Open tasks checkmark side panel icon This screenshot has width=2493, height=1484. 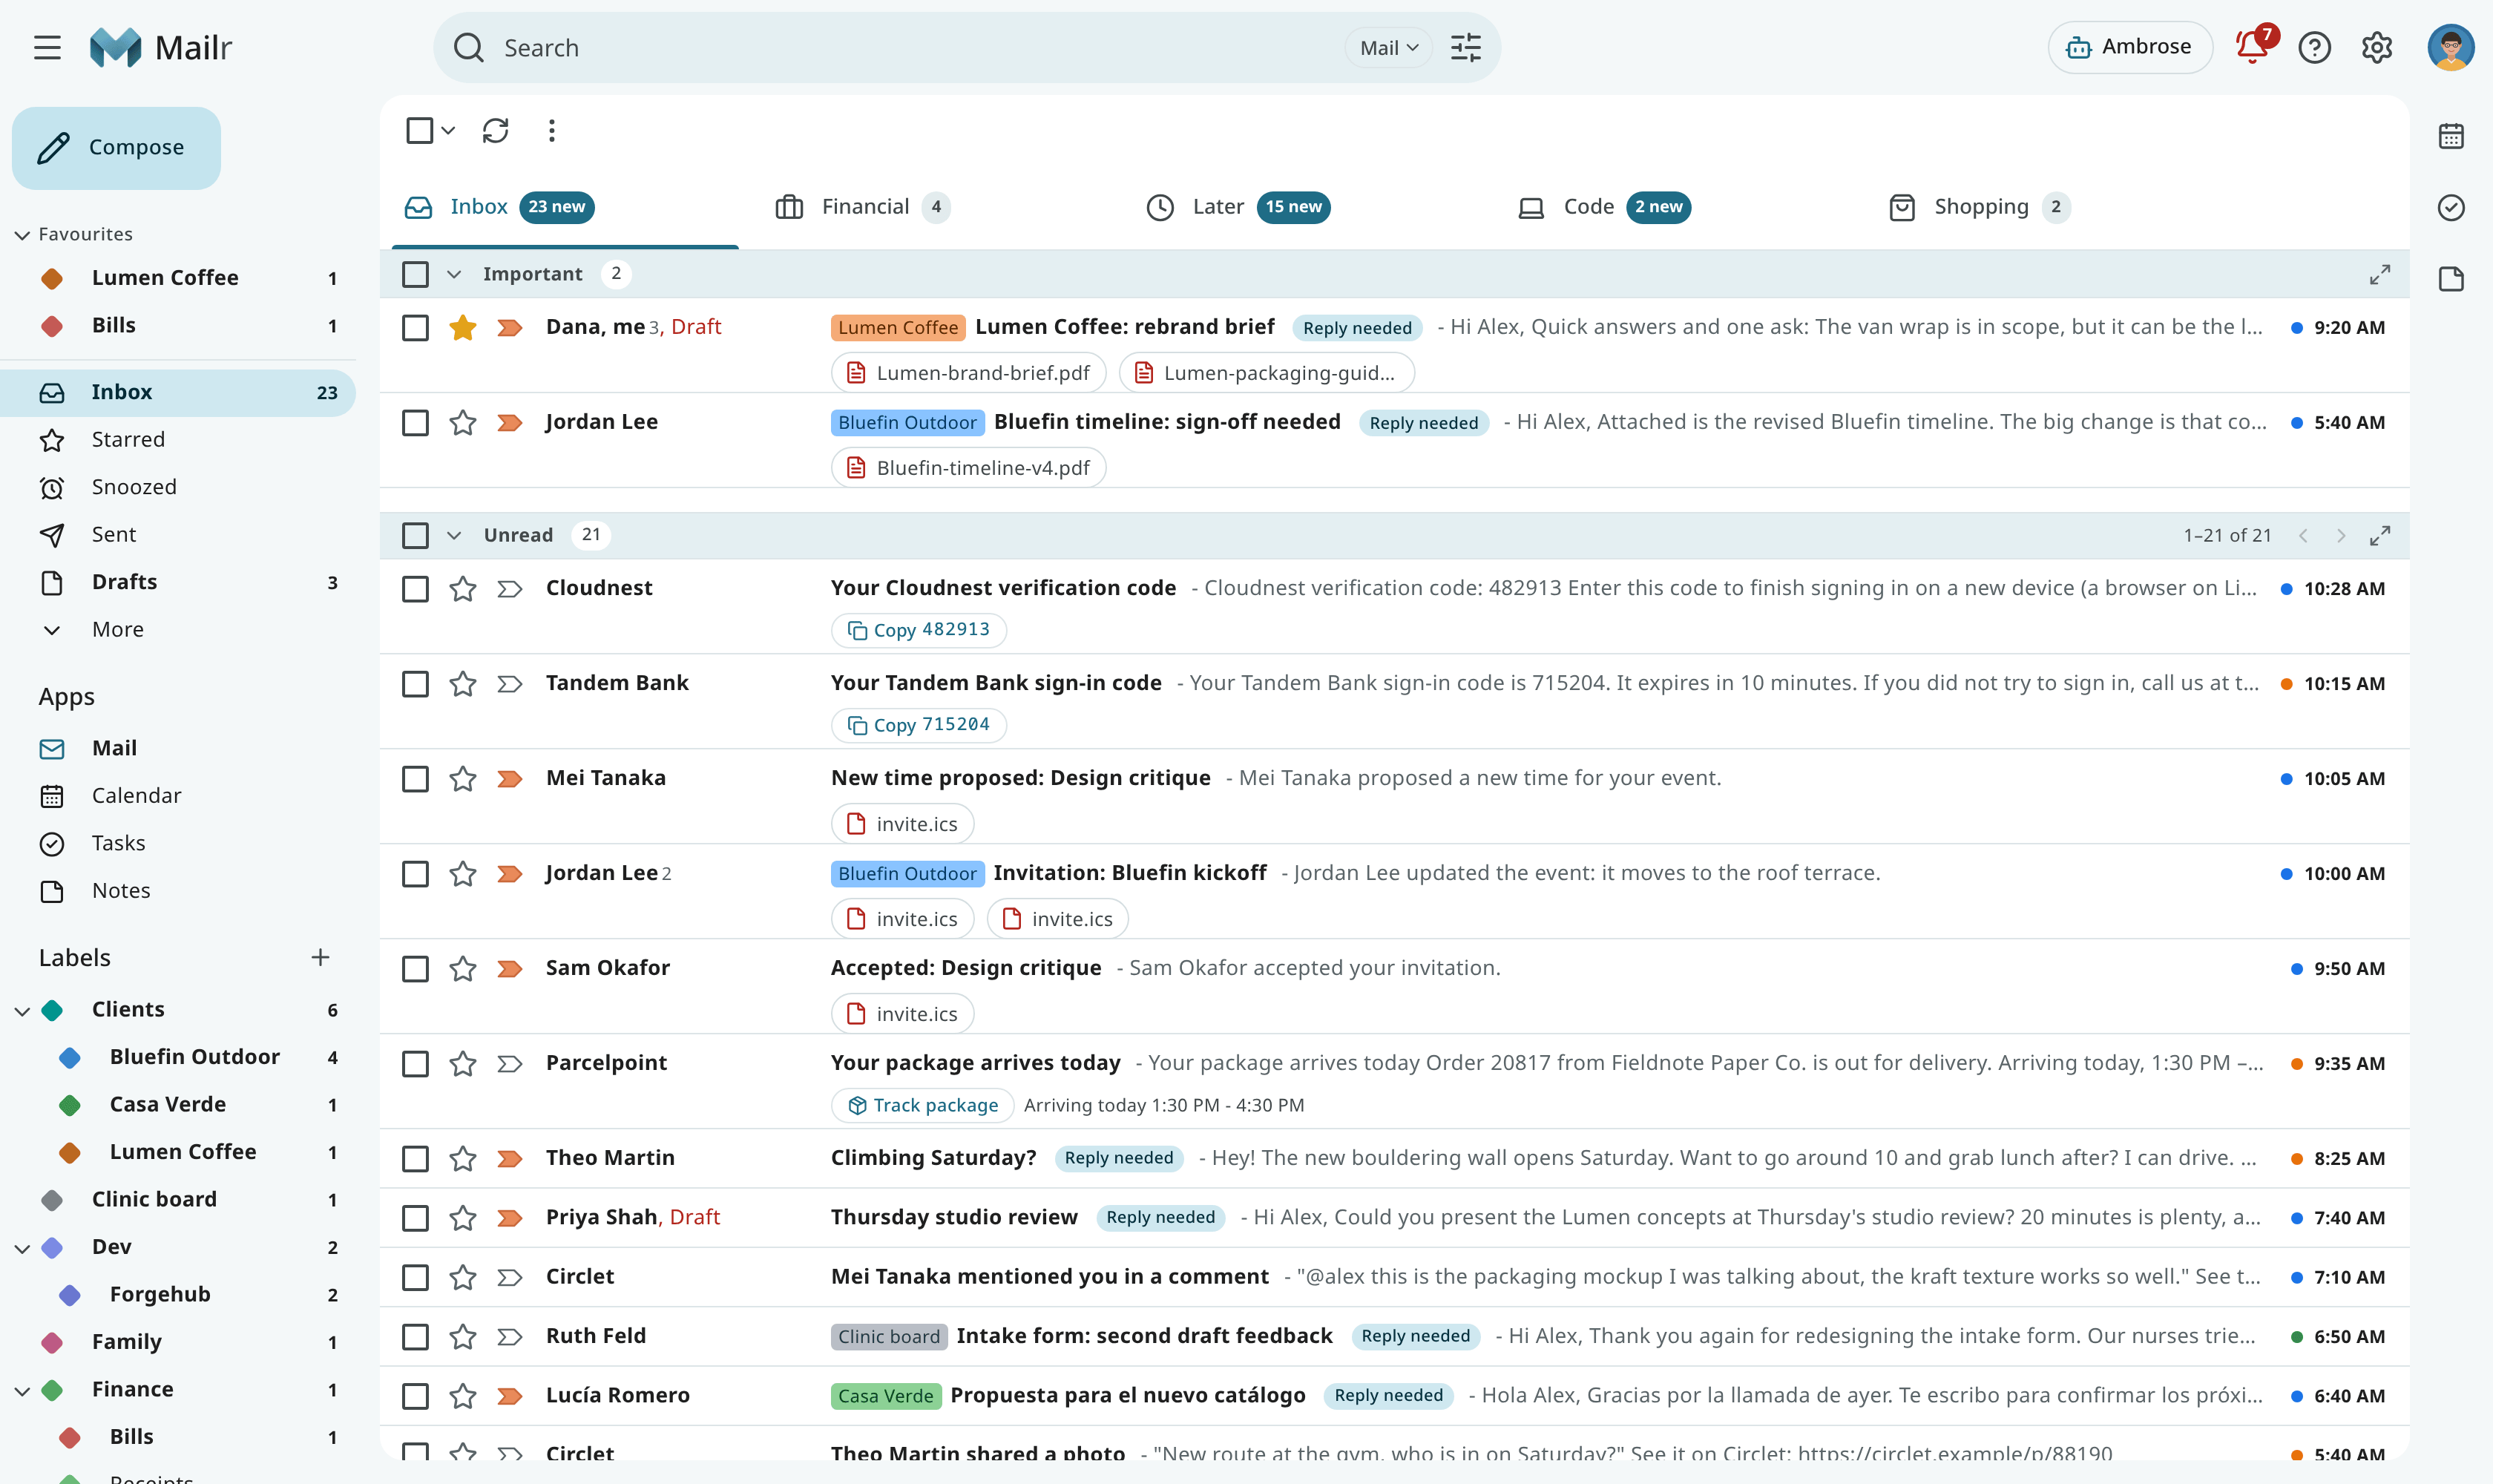click(x=2451, y=207)
